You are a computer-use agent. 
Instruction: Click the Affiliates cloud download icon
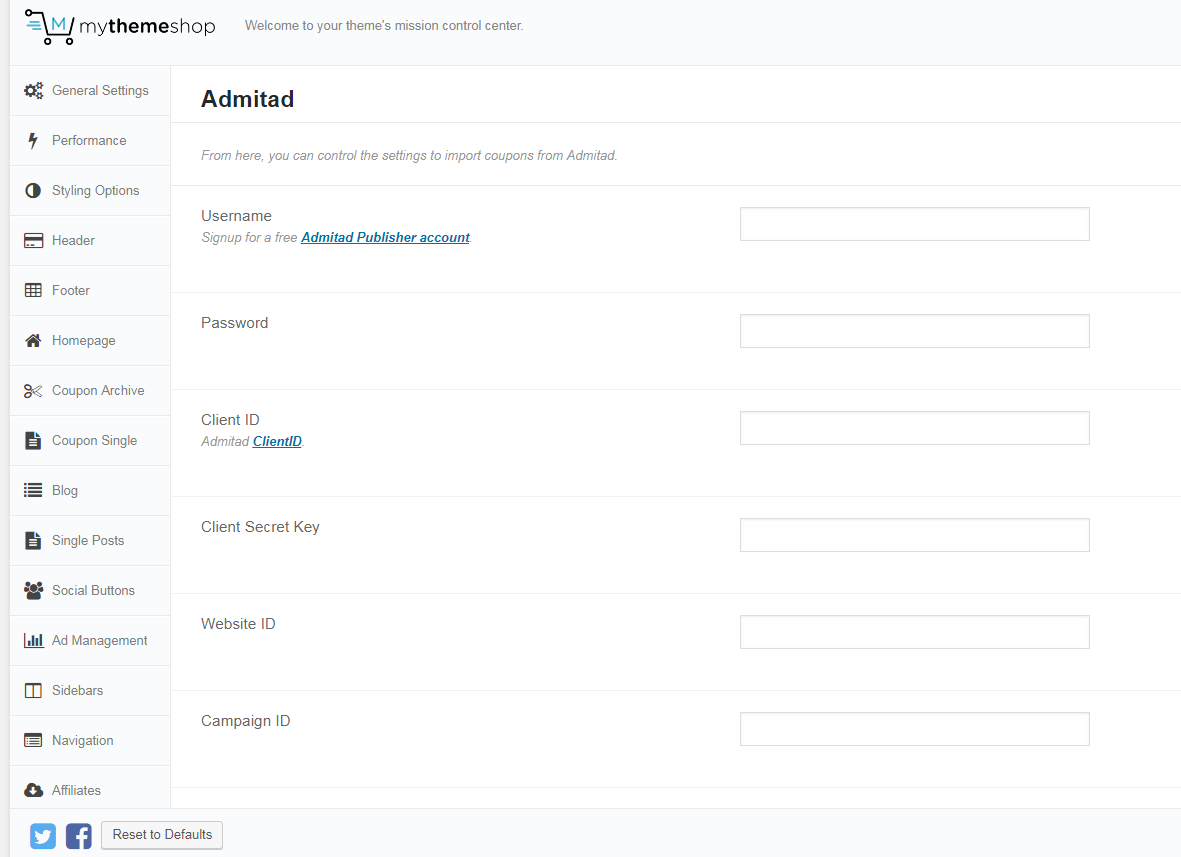(x=33, y=791)
